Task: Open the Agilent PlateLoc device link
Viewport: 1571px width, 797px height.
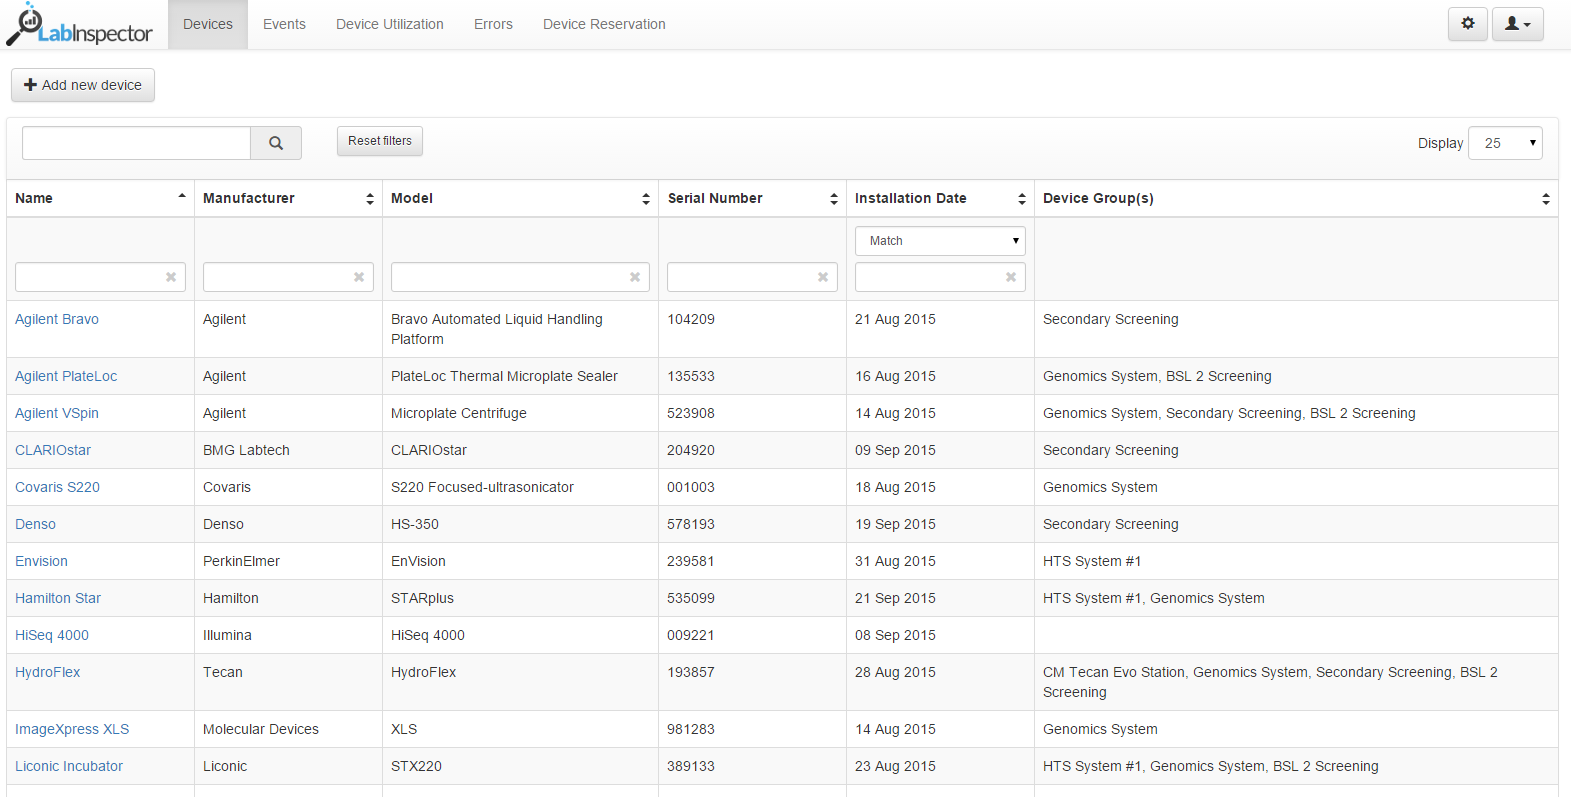Action: coord(66,376)
